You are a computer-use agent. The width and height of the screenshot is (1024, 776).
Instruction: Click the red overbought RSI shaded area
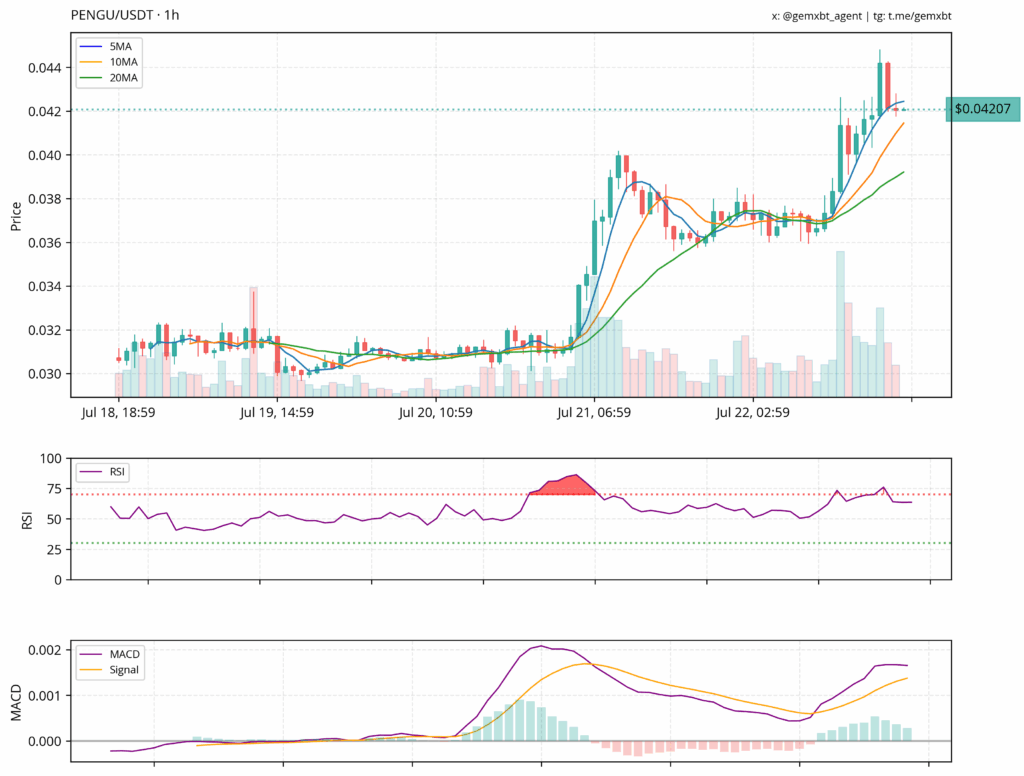[x=562, y=487]
